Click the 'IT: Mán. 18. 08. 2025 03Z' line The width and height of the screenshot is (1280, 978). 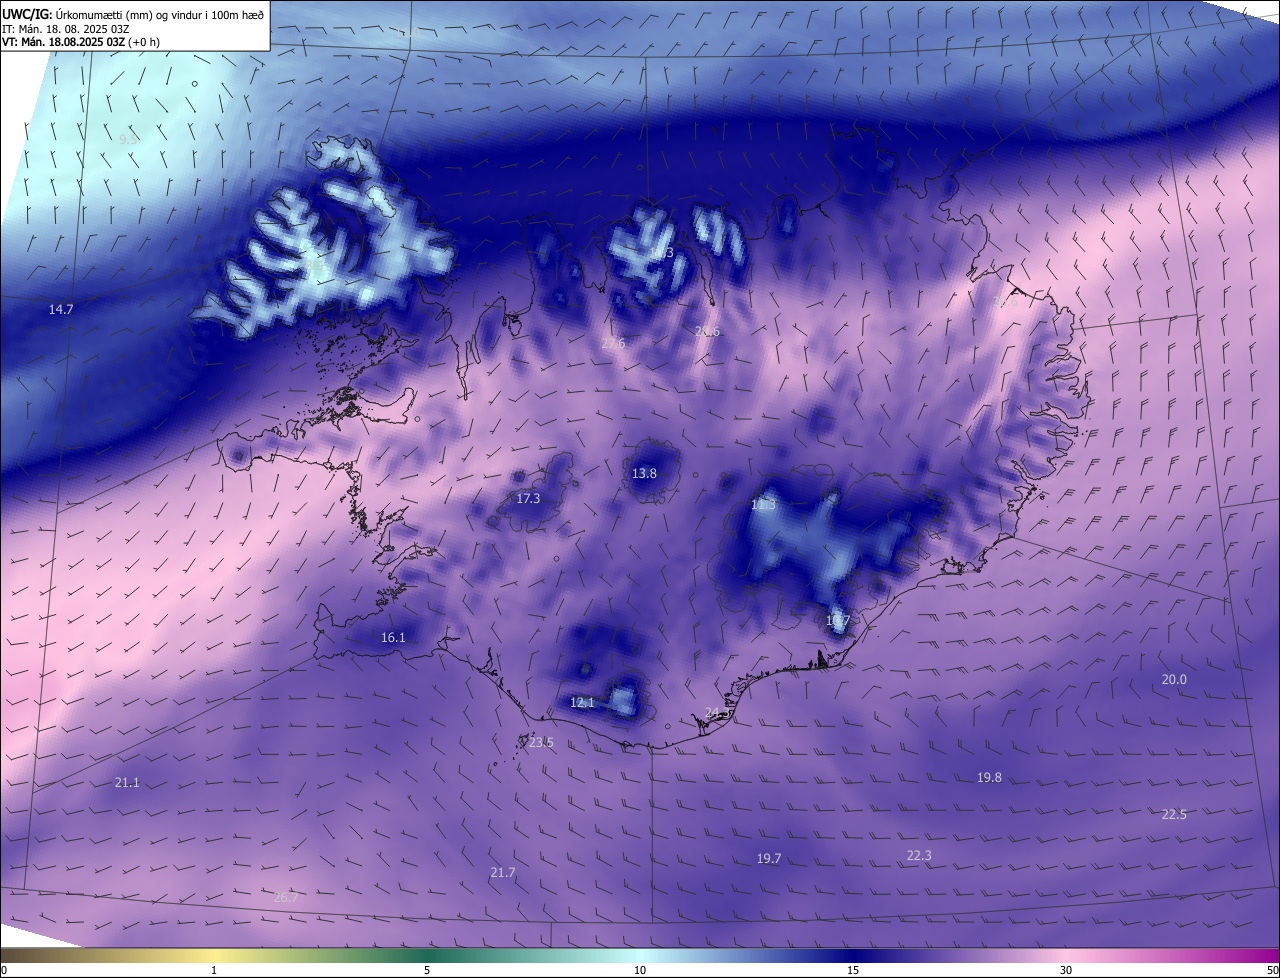point(67,29)
